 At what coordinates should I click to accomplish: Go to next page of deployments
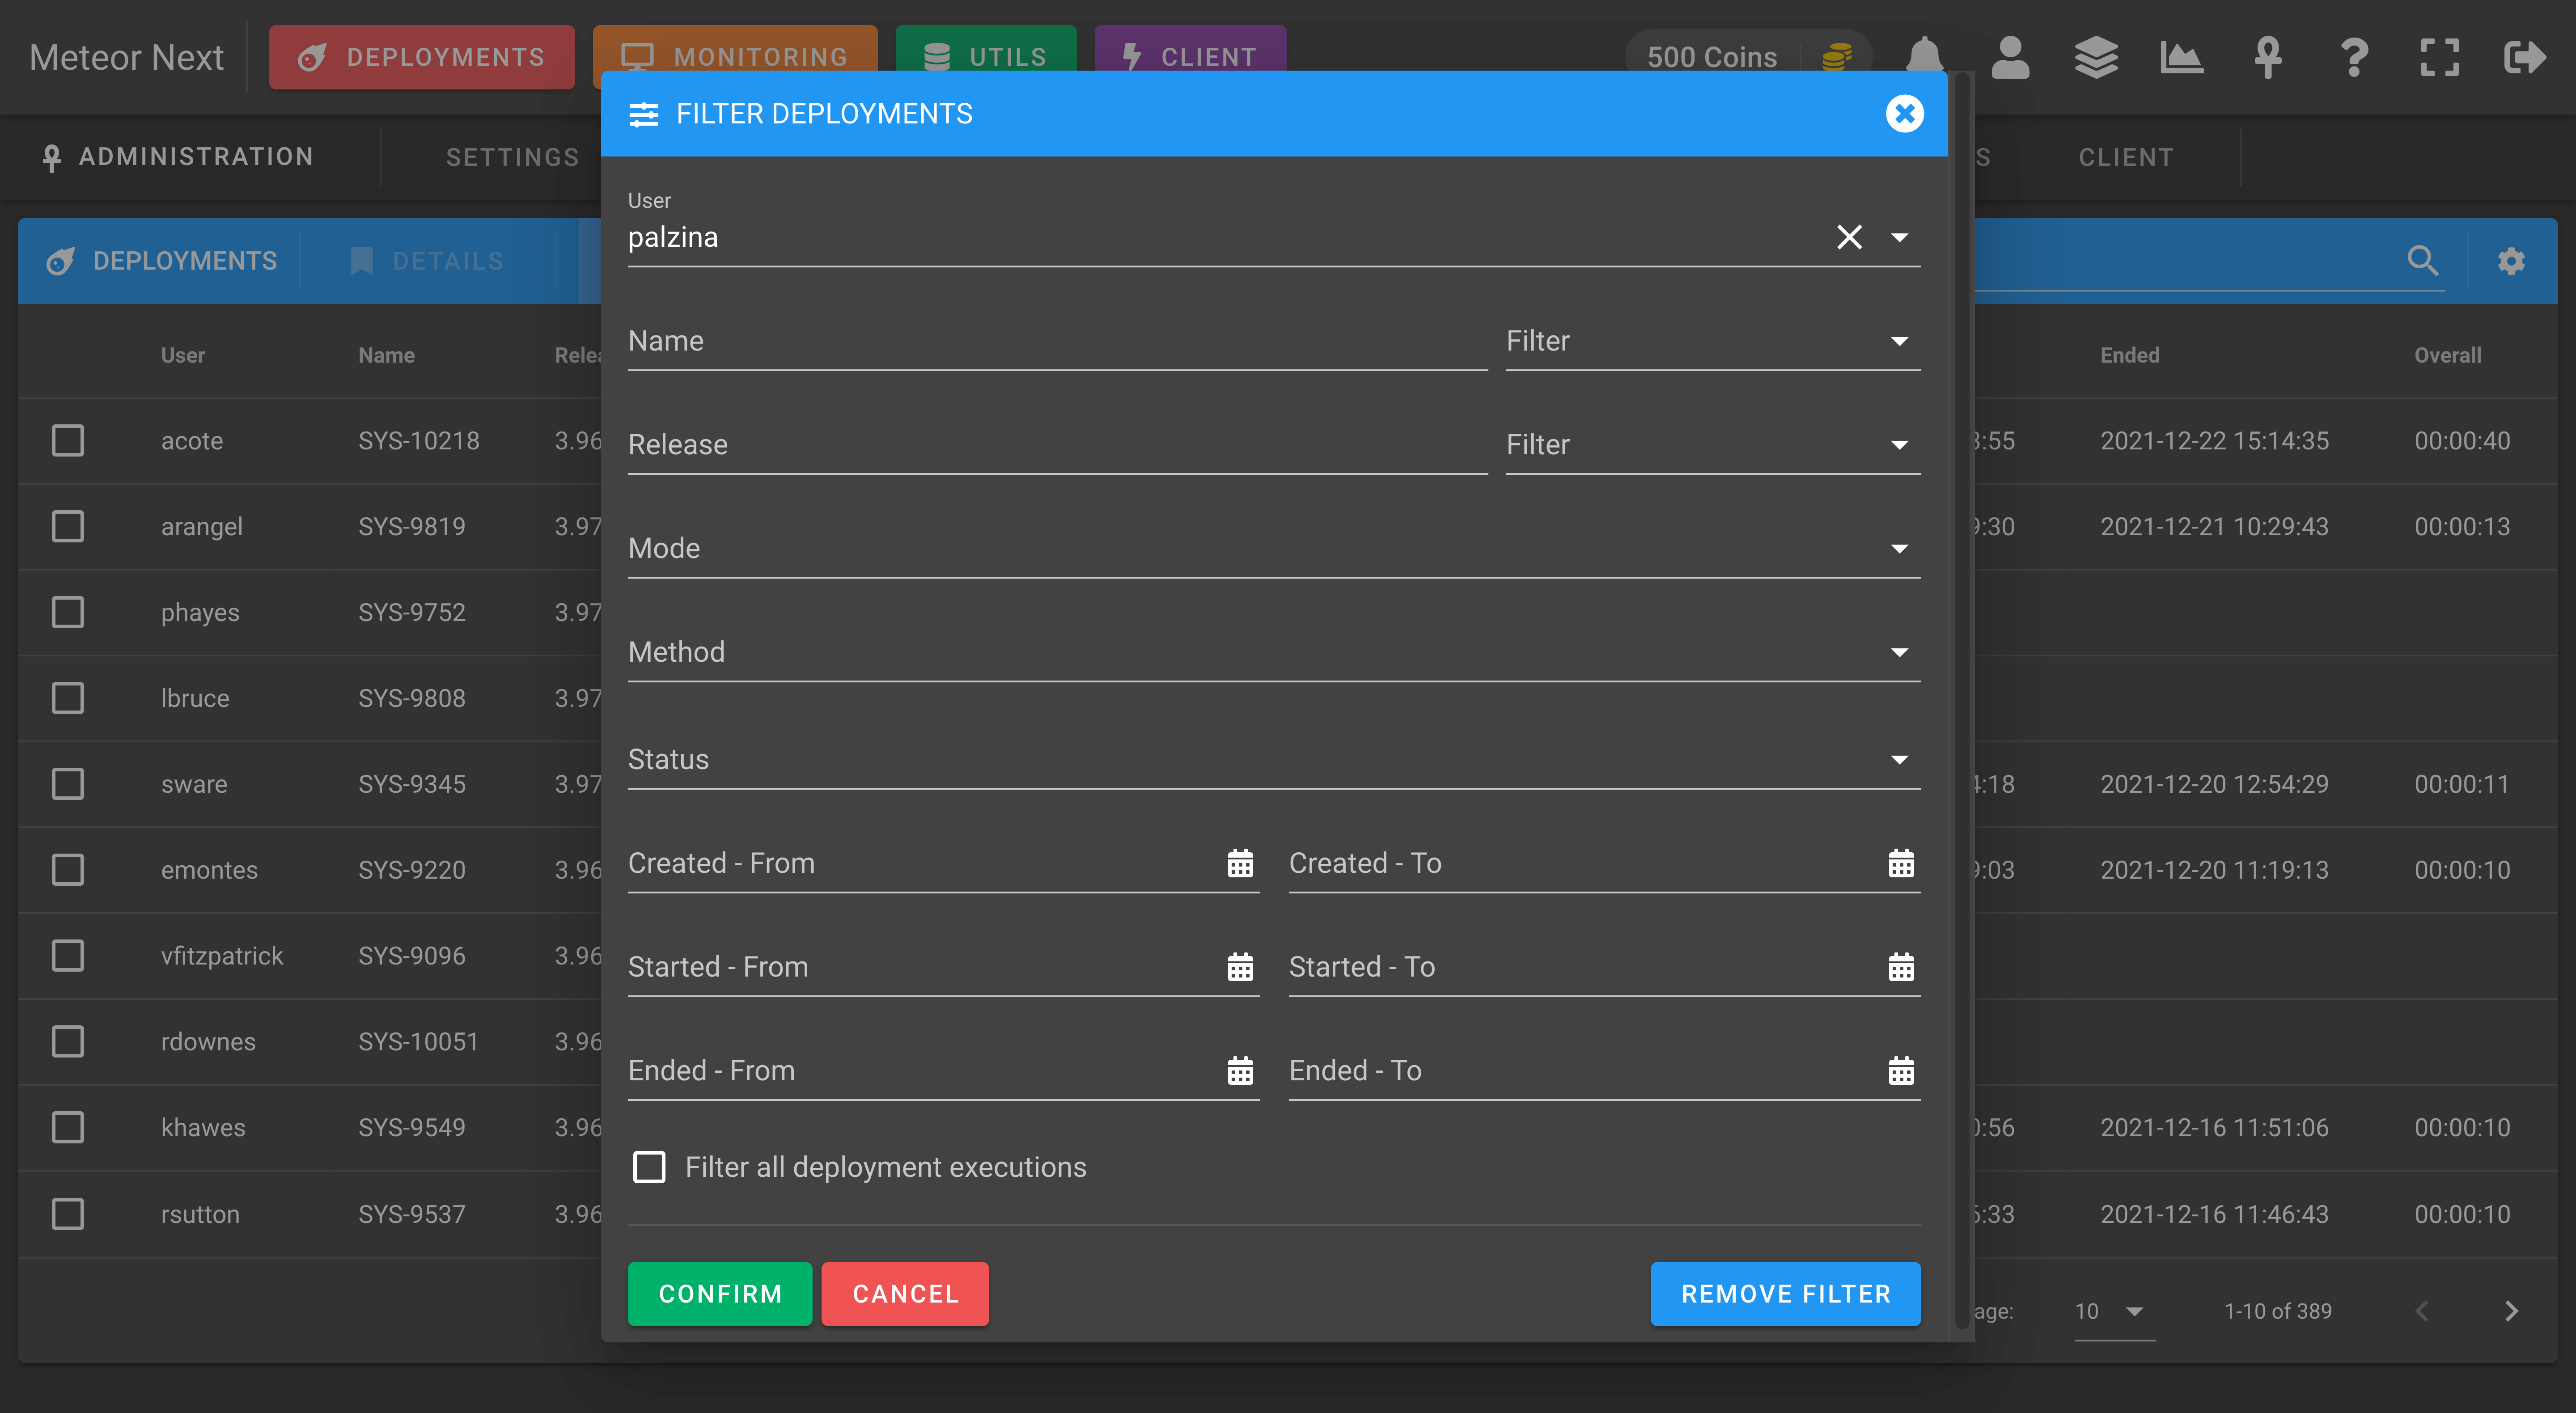tap(2511, 1311)
